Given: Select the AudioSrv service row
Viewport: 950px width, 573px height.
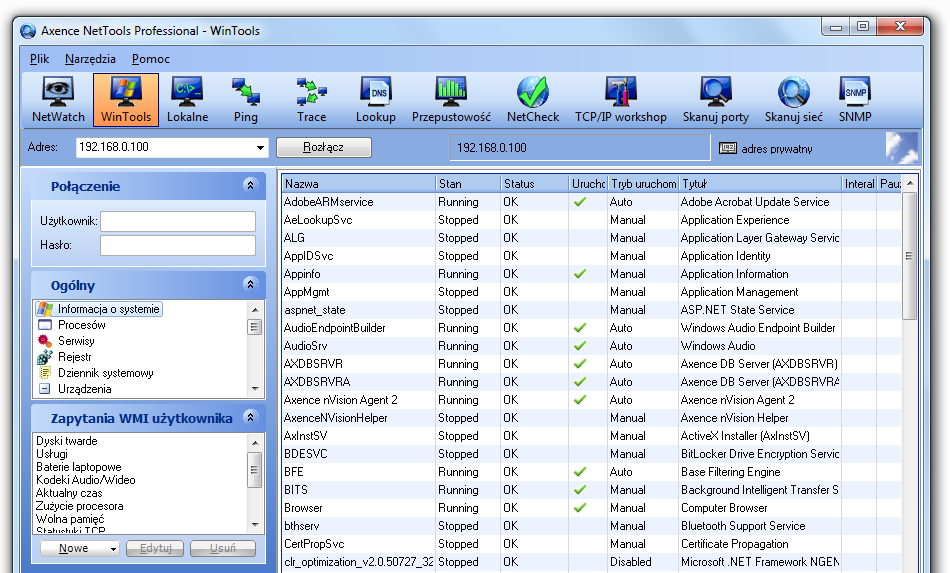Looking at the screenshot, I should point(592,346).
